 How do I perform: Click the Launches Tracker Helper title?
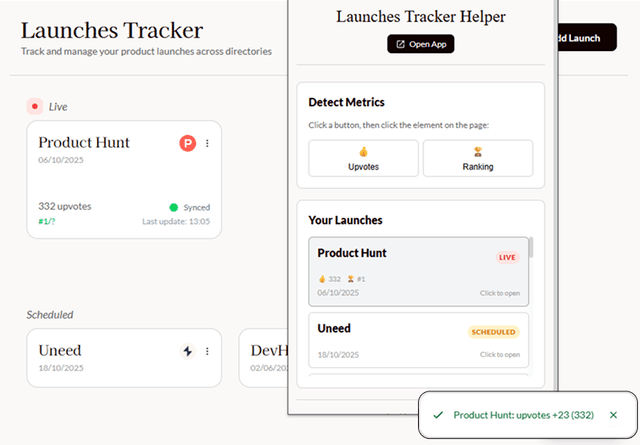421,17
